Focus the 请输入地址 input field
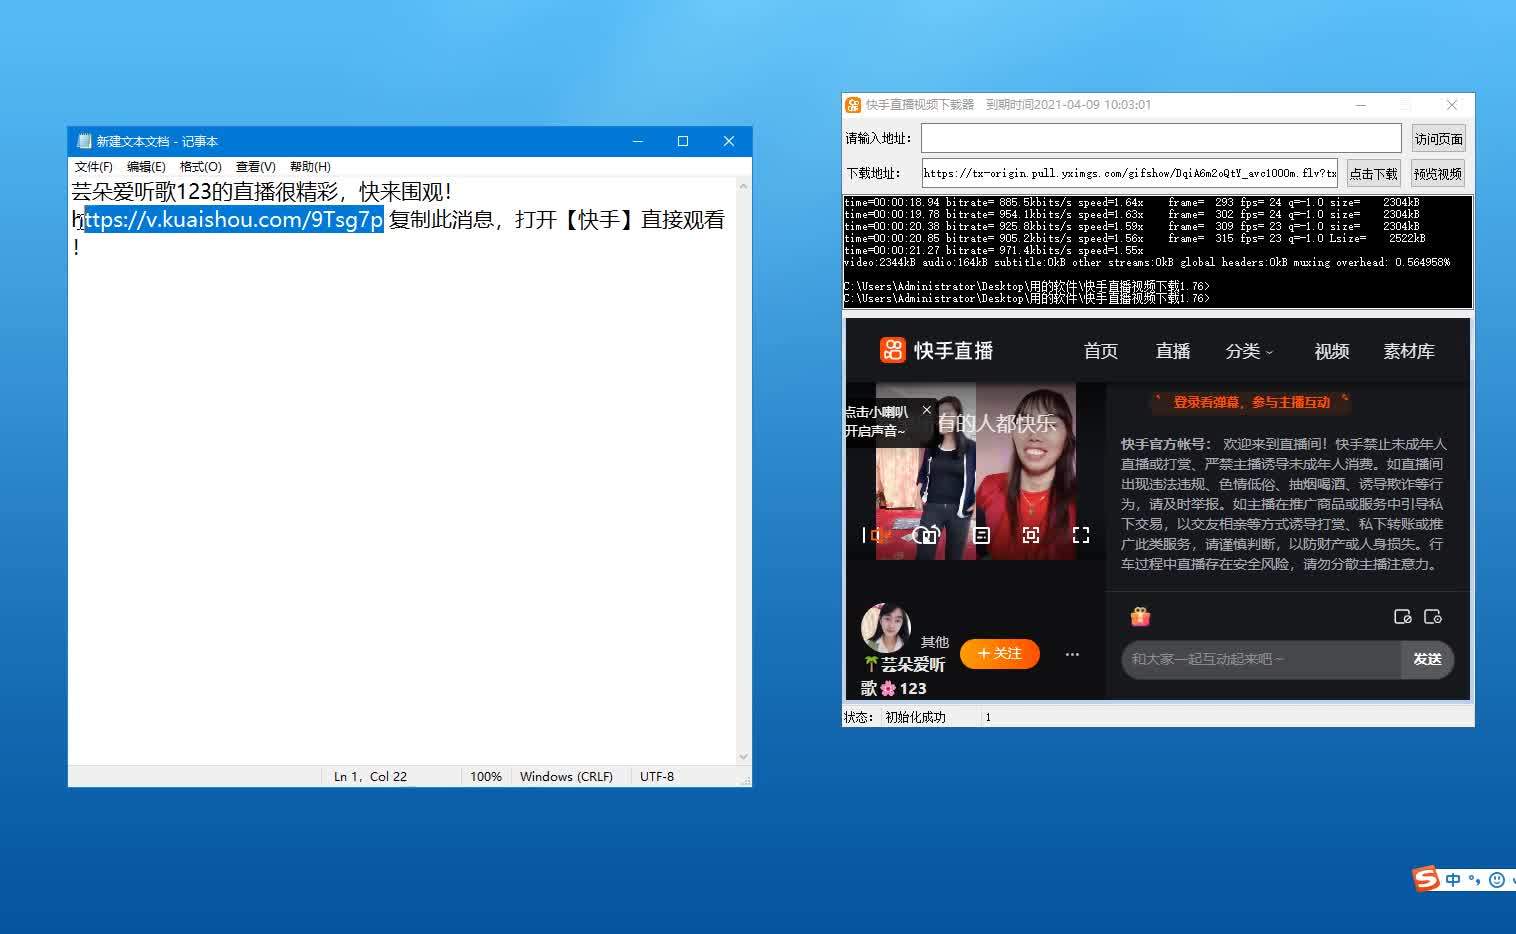The width and height of the screenshot is (1516, 934). [1161, 138]
